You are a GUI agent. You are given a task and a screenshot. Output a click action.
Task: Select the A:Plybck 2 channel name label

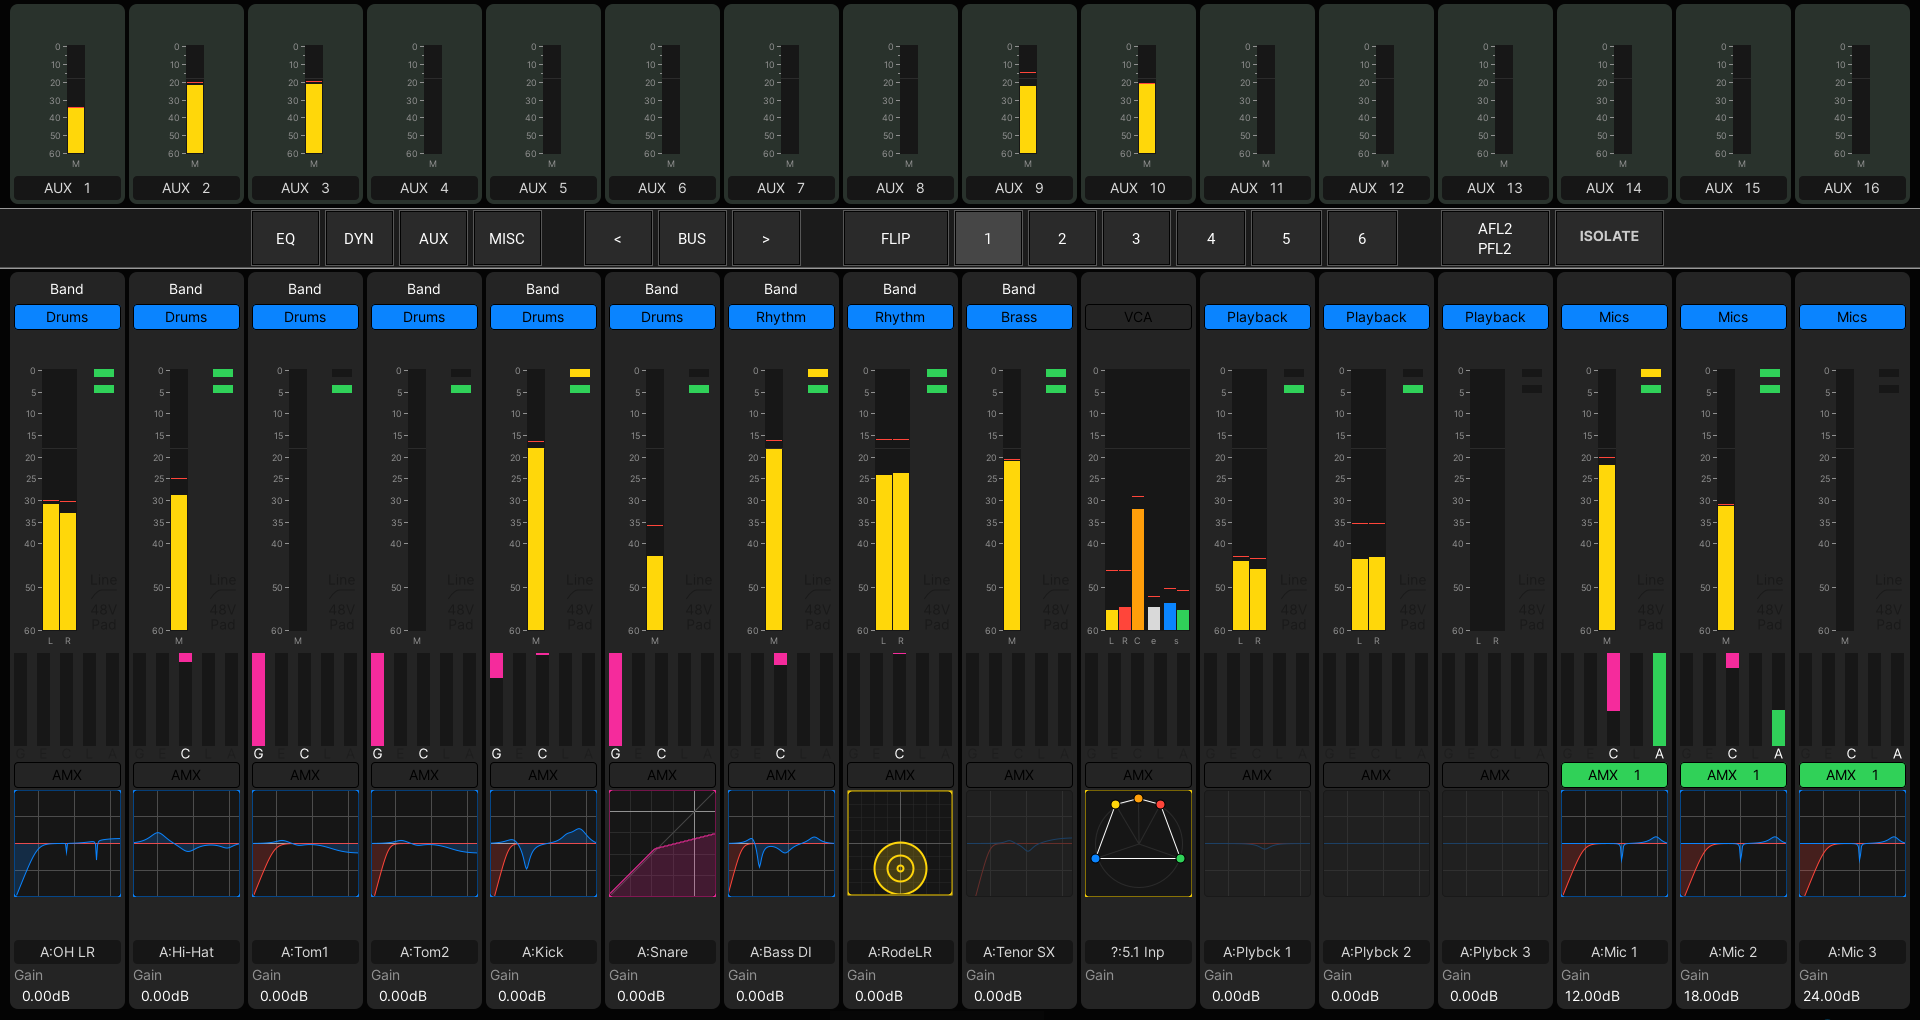pyautogui.click(x=1376, y=952)
